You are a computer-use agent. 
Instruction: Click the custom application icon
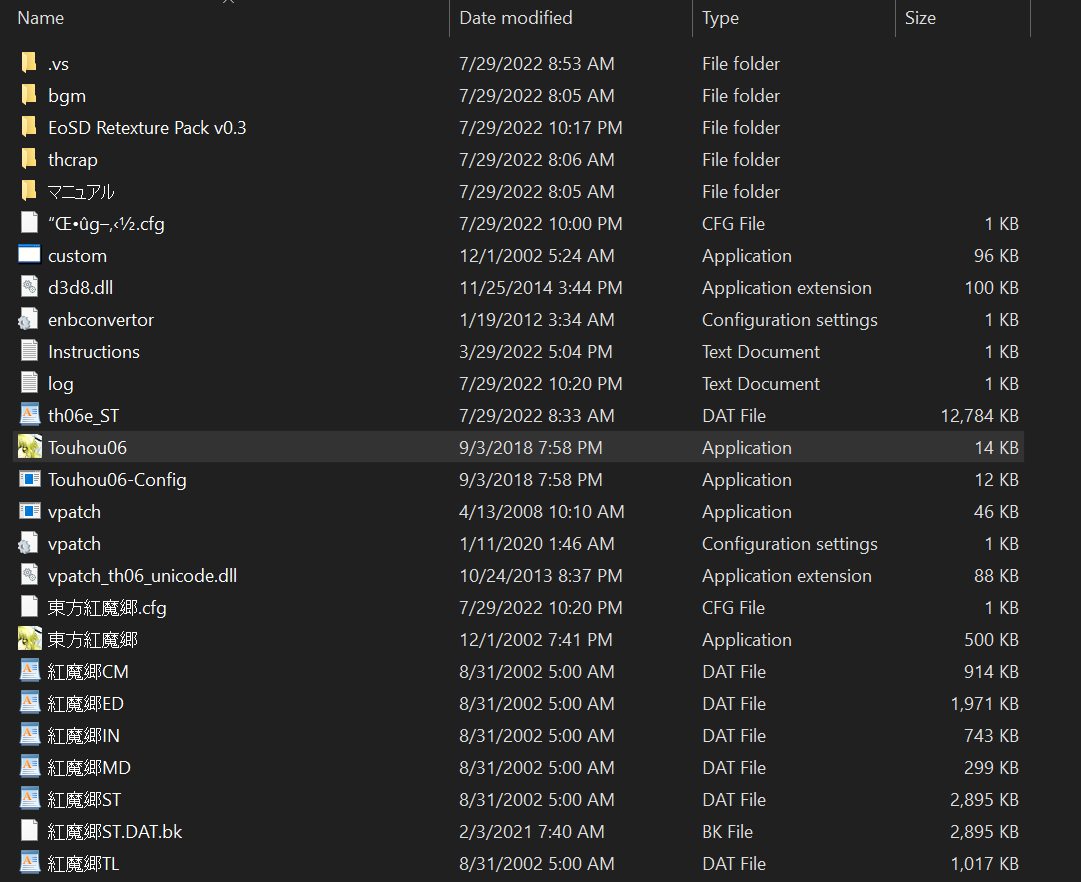coord(29,255)
